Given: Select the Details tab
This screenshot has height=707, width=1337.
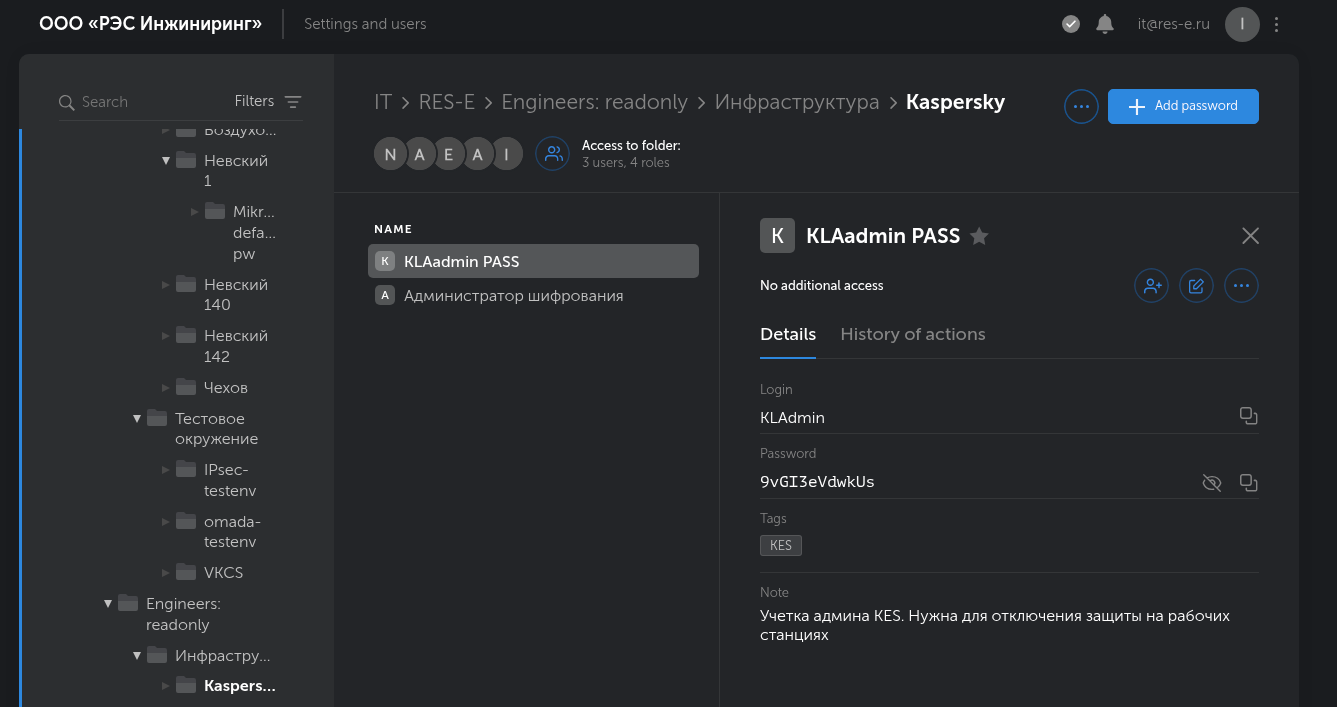Looking at the screenshot, I should click(x=787, y=334).
